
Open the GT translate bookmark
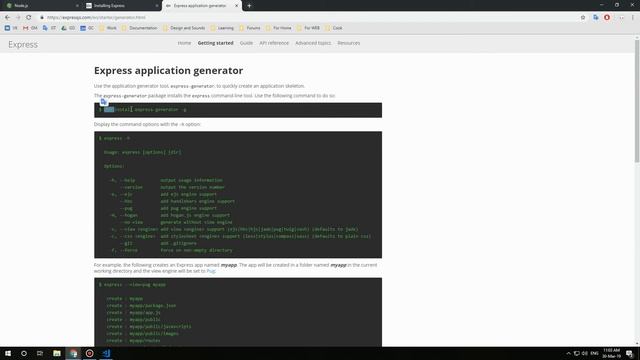pyautogui.click(x=49, y=28)
